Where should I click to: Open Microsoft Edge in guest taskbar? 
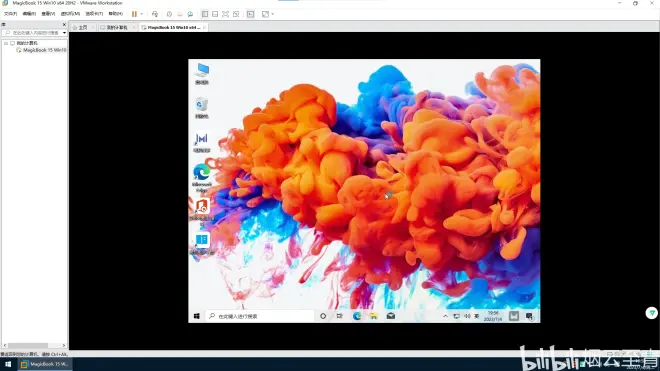coord(357,316)
